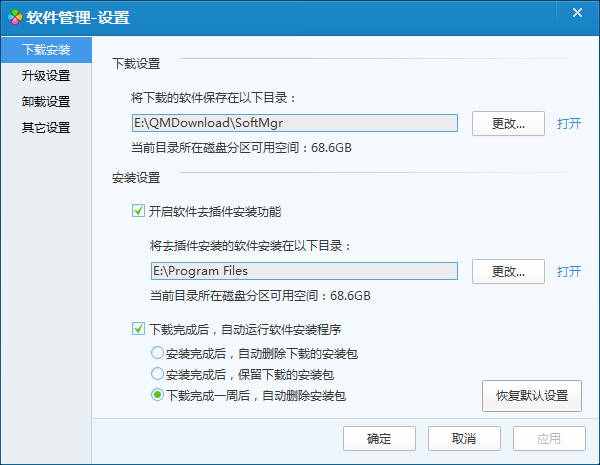
Task: Toggle 下载完成后，自动运行软件安装程序 checkbox
Action: (x=138, y=329)
